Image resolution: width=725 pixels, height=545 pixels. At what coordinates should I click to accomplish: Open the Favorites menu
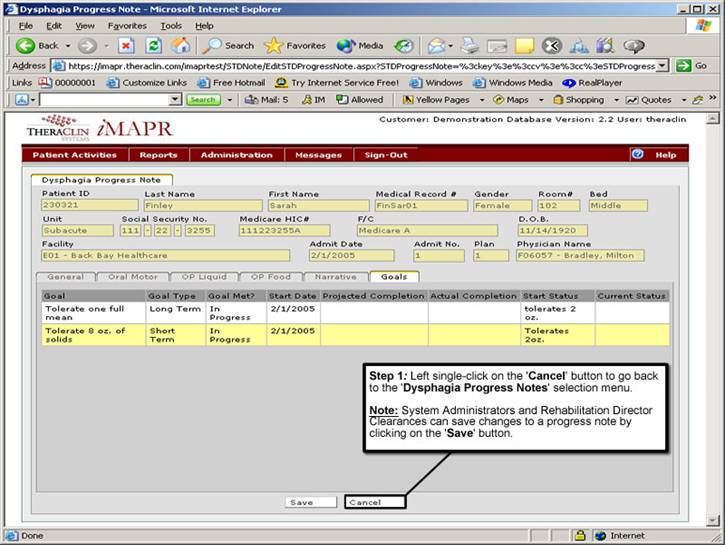(x=127, y=26)
